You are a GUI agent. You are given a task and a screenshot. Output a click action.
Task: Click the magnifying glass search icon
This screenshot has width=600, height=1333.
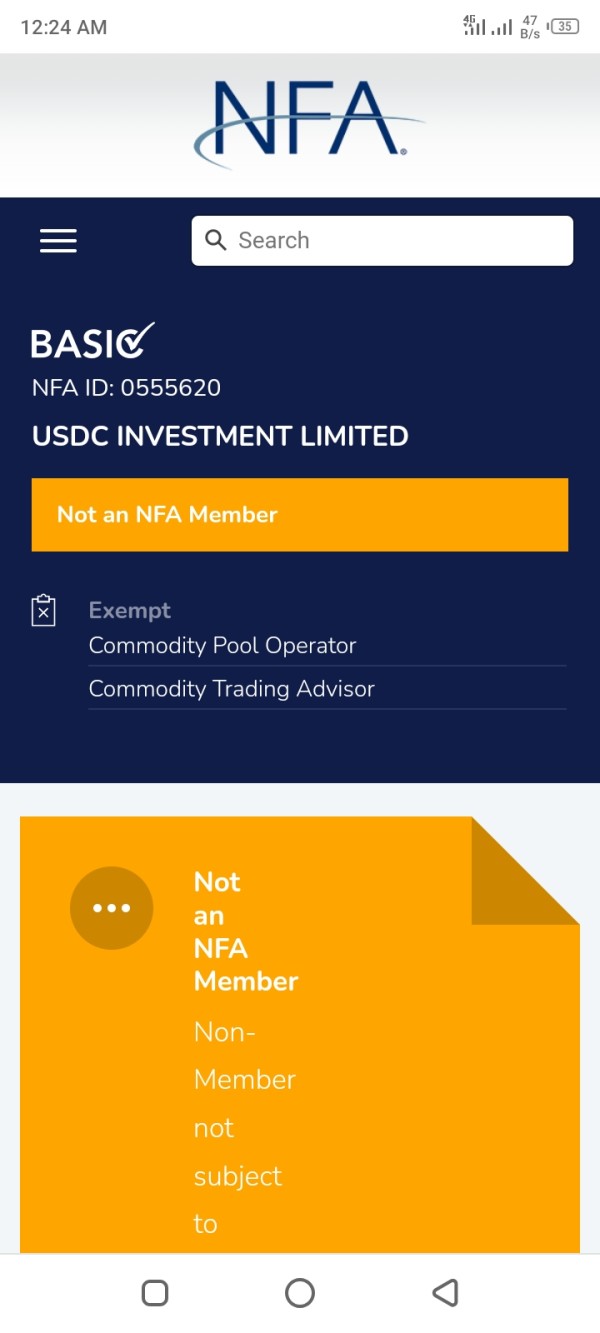(x=215, y=240)
